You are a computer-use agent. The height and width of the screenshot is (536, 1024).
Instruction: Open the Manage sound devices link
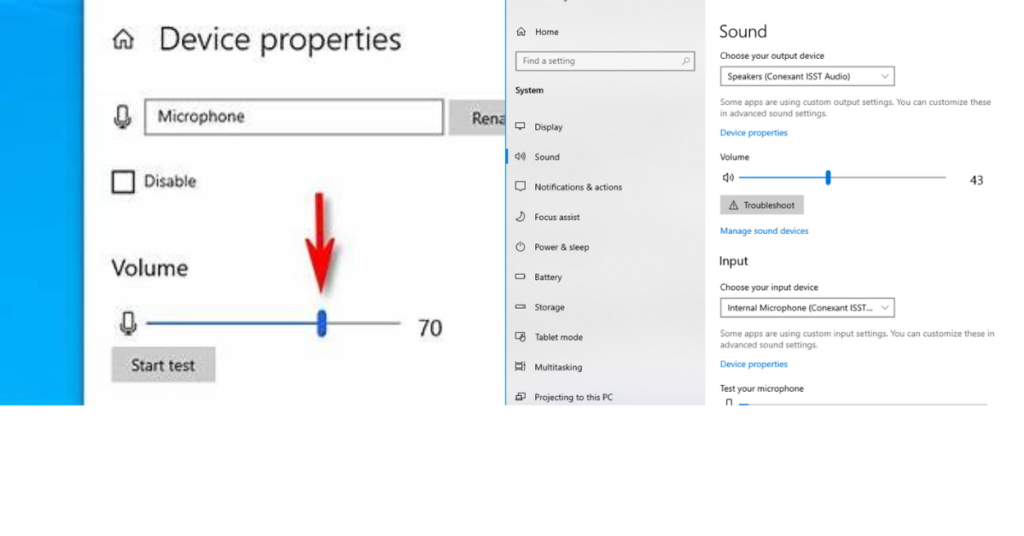764,231
